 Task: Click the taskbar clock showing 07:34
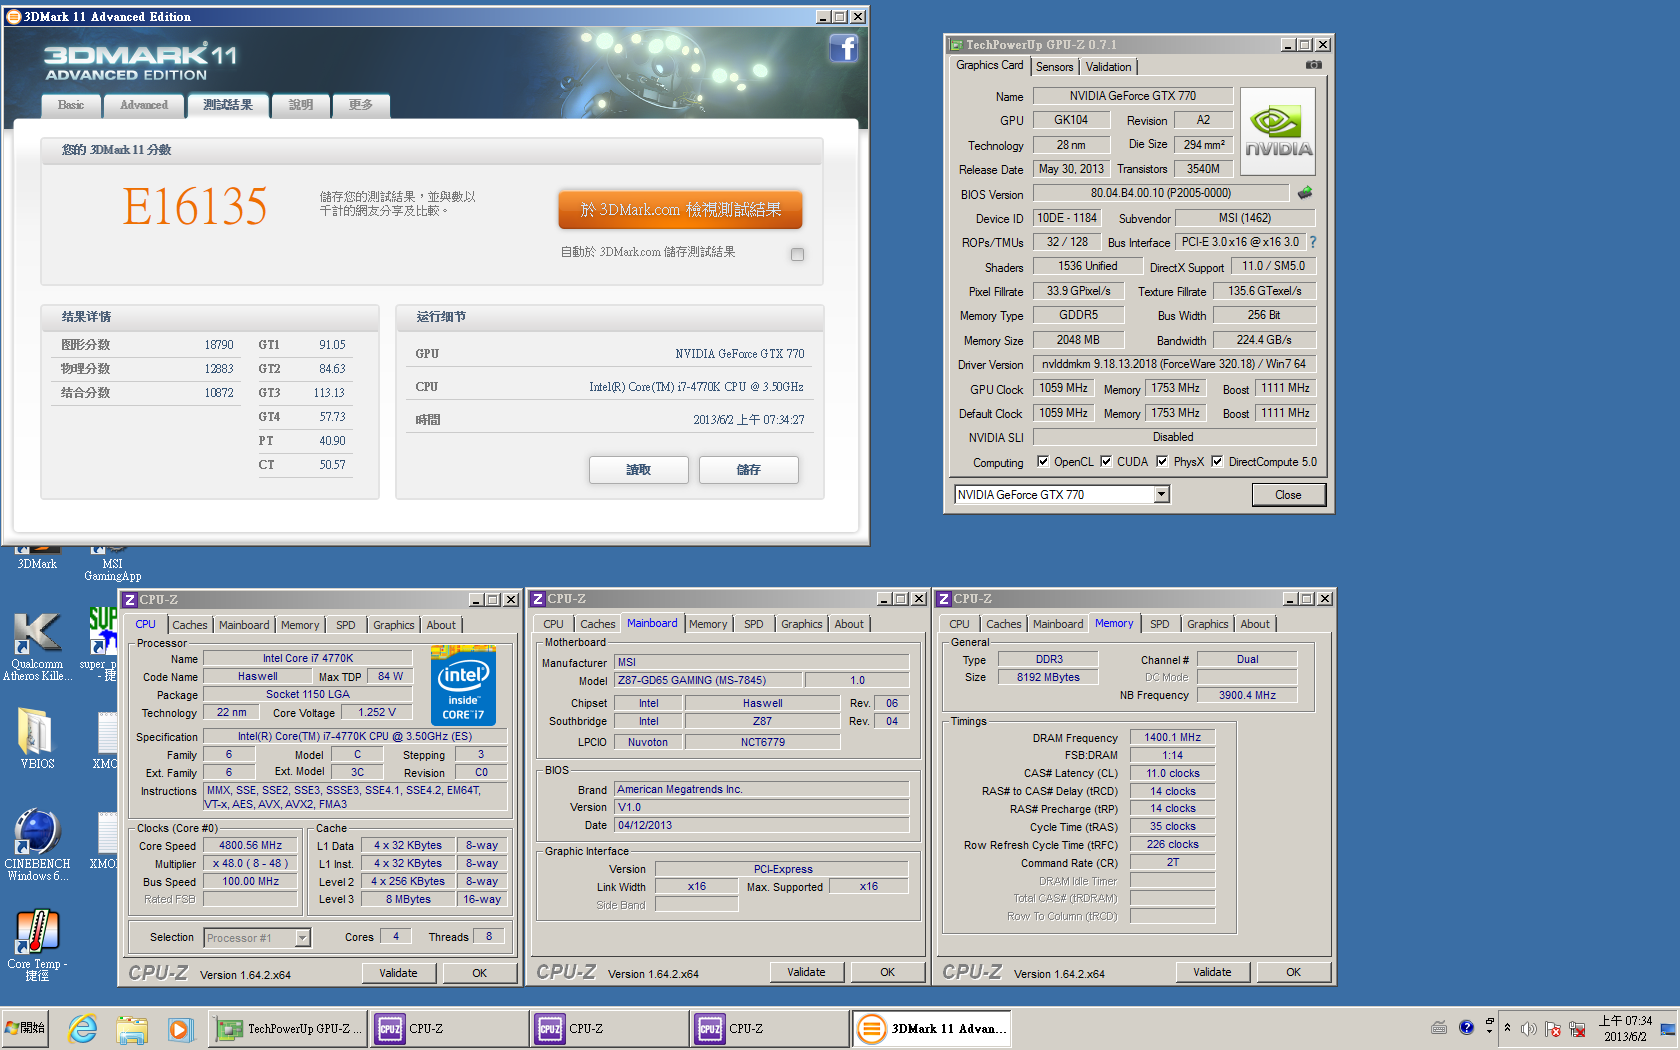point(1625,1028)
